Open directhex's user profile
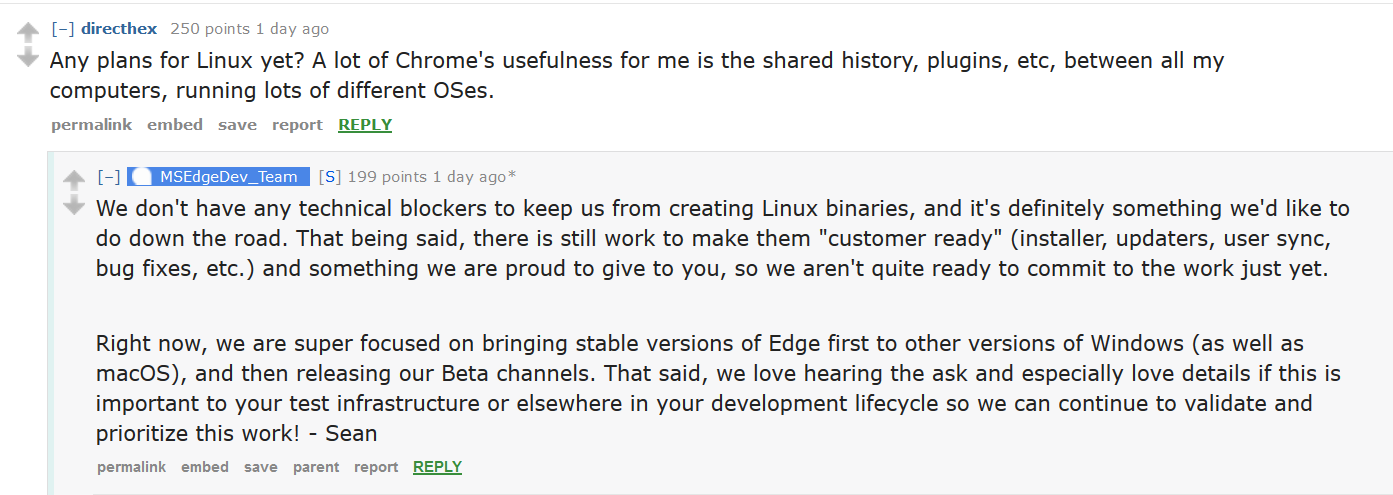The height and width of the screenshot is (495, 1393). tap(119, 29)
